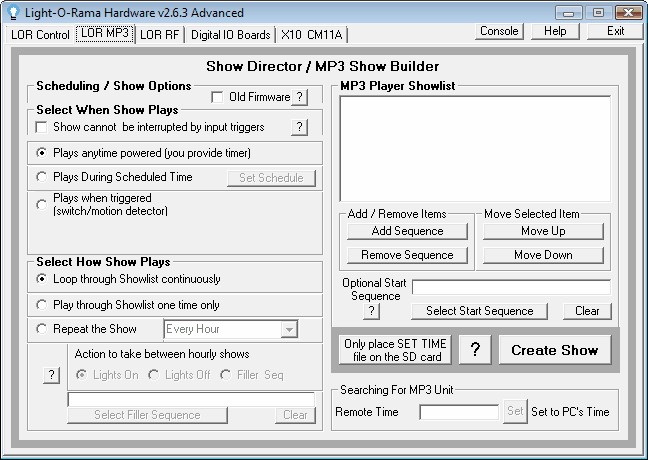Switch to the LOR Control tab
This screenshot has width=648, height=460.
40,34
